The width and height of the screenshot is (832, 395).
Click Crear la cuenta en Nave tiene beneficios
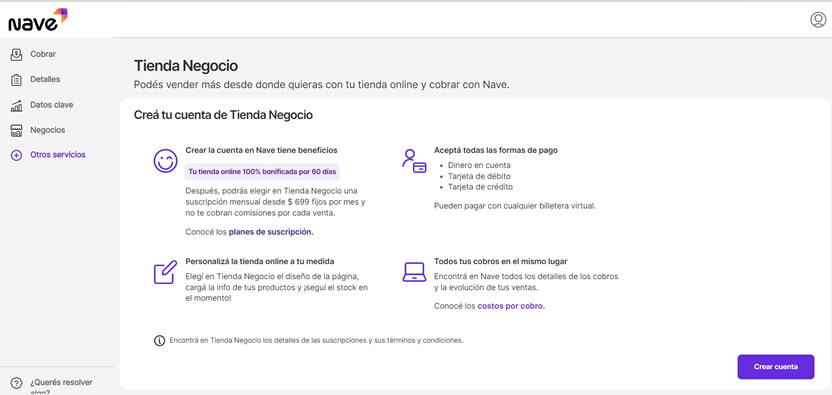click(261, 150)
